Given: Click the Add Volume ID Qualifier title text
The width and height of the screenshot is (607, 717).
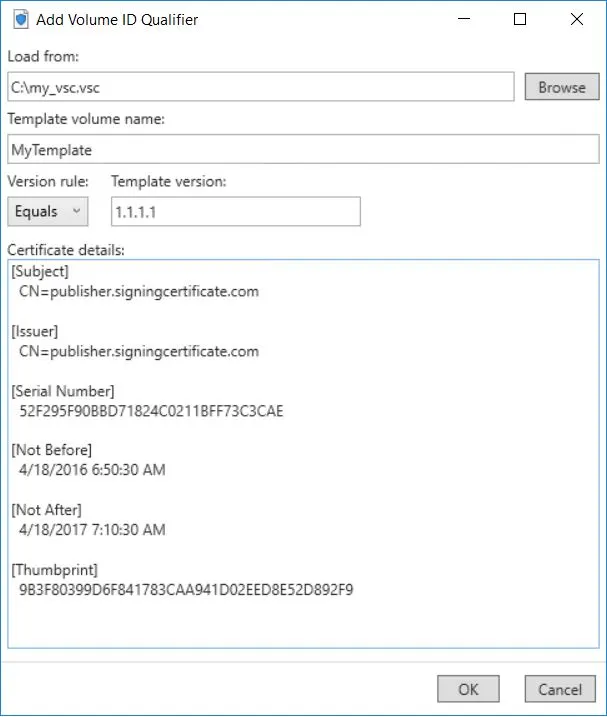Looking at the screenshot, I should click(115, 19).
